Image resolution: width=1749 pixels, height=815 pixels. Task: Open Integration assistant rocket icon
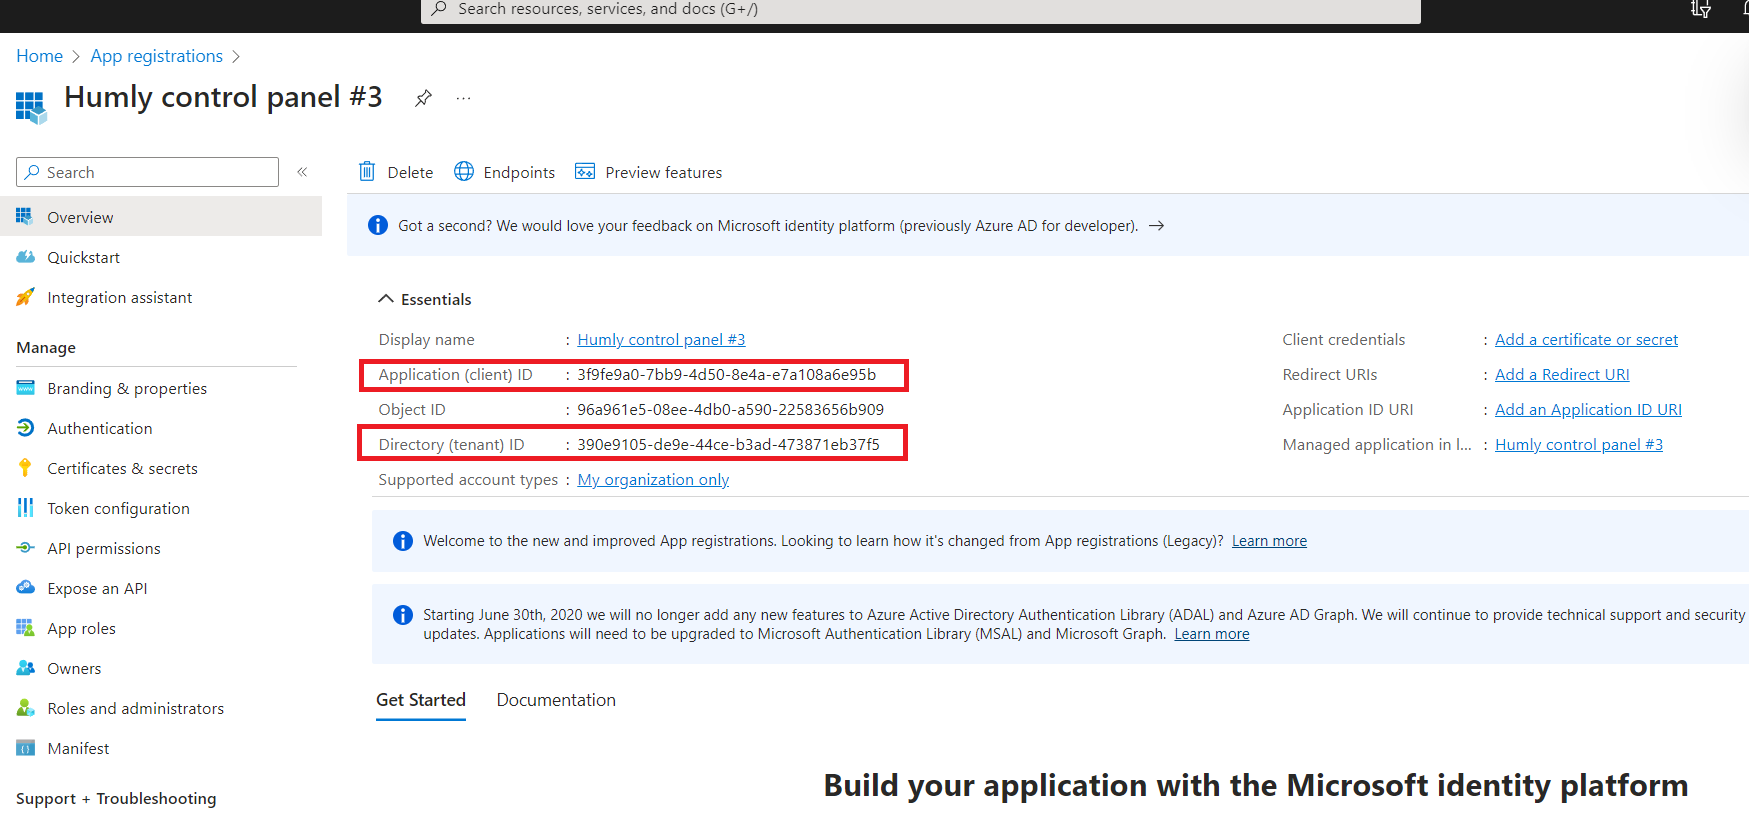[26, 297]
